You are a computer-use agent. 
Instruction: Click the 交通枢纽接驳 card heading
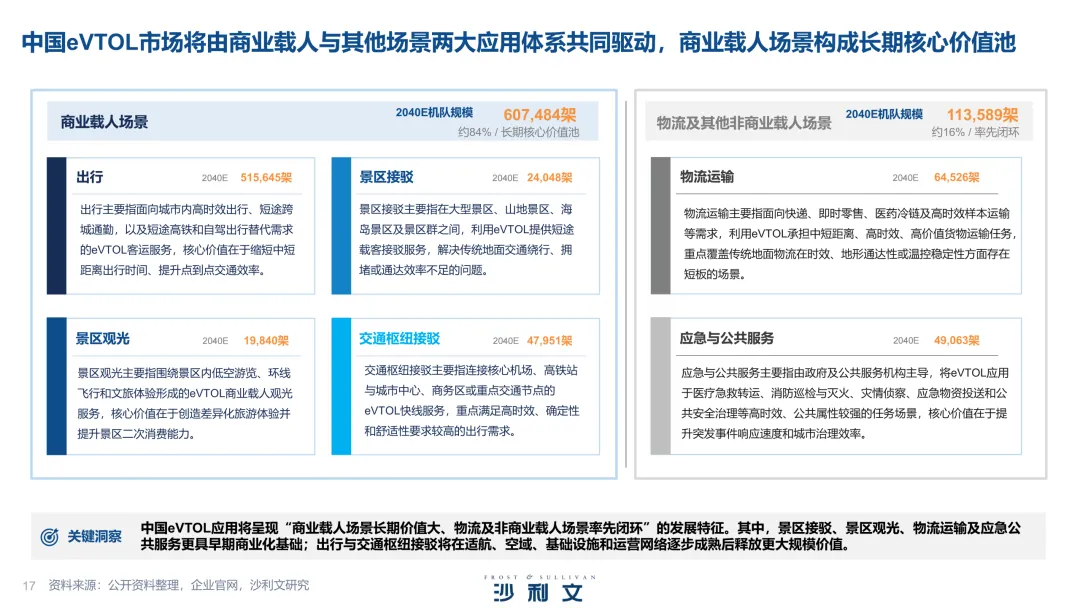399,339
